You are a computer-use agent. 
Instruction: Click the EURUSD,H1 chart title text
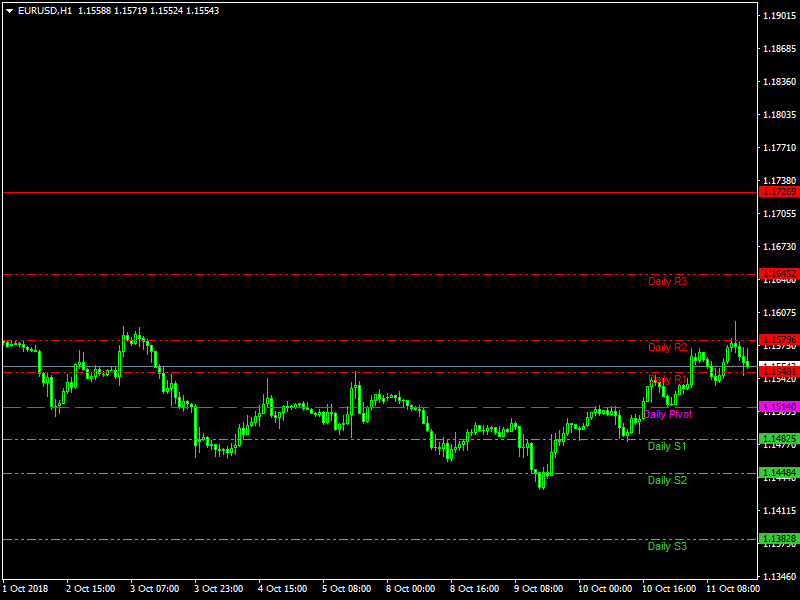coord(45,10)
